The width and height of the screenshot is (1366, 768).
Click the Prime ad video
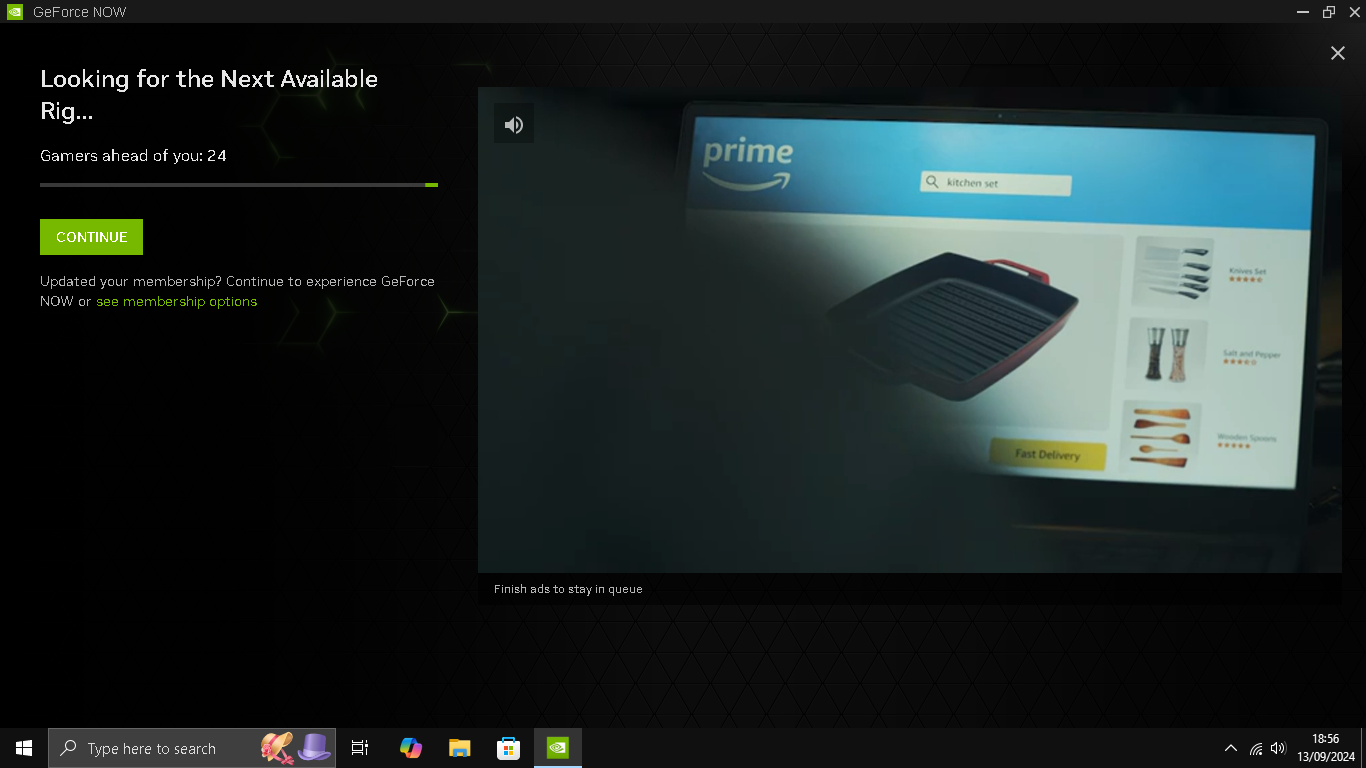(910, 329)
